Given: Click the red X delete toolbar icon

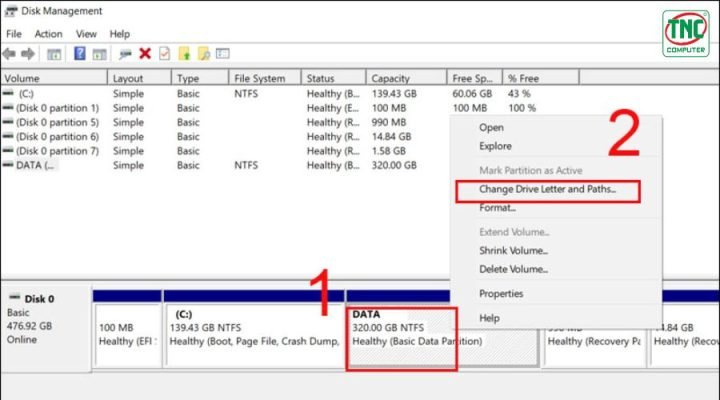Looking at the screenshot, I should [x=145, y=53].
